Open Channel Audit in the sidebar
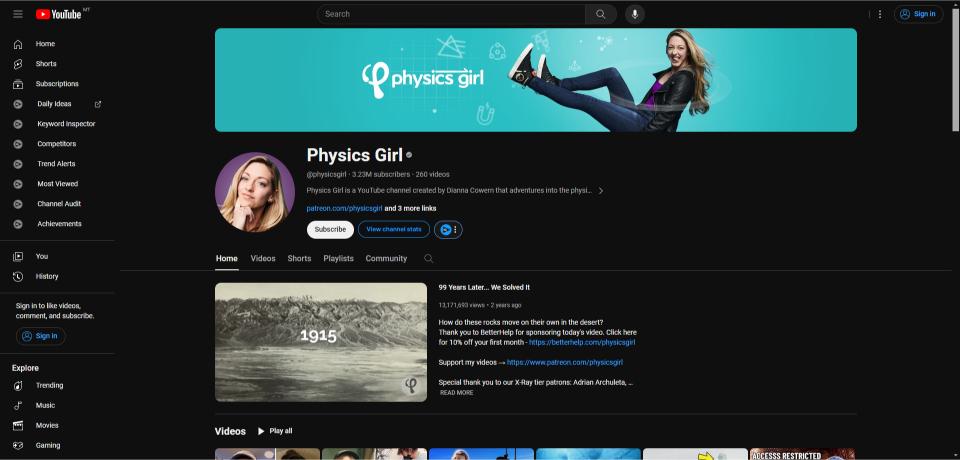The width and height of the screenshot is (960, 460). coord(58,204)
